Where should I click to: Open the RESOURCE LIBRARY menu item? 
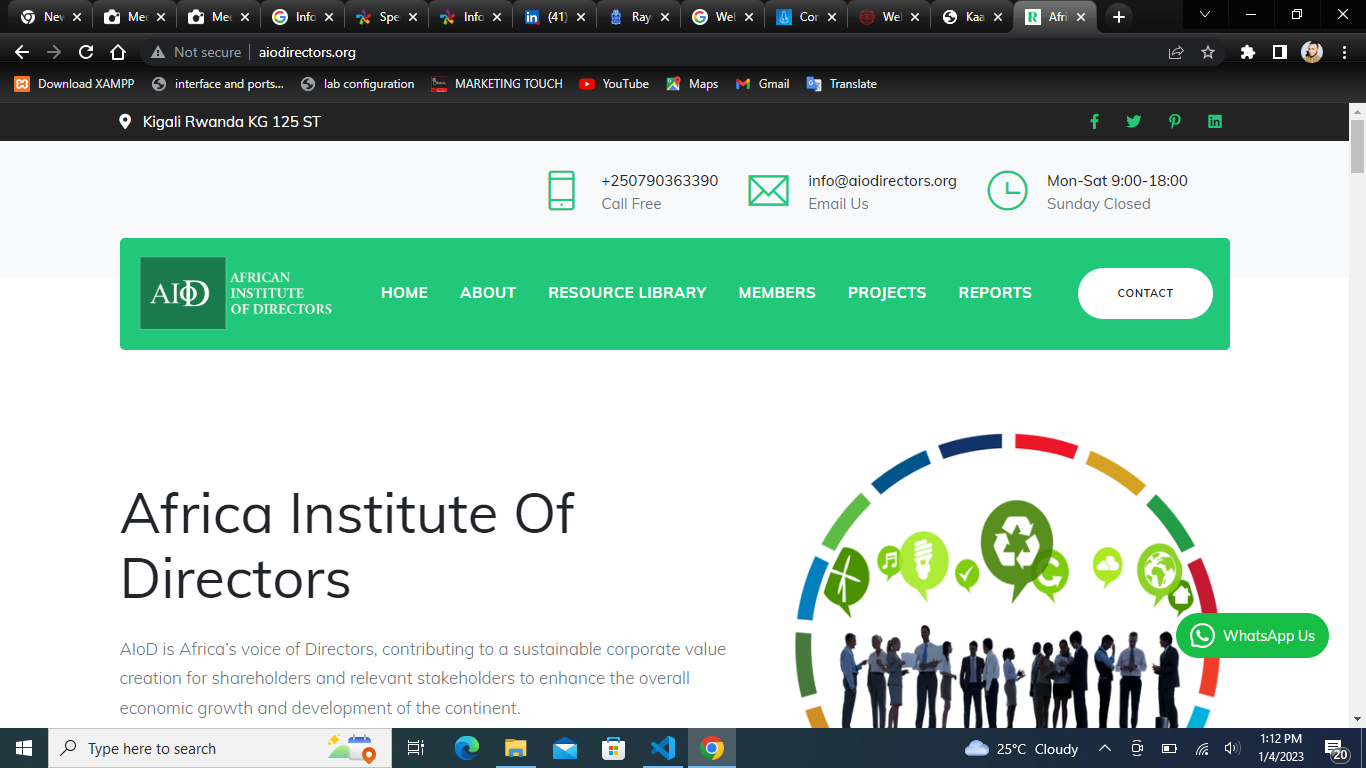click(627, 293)
